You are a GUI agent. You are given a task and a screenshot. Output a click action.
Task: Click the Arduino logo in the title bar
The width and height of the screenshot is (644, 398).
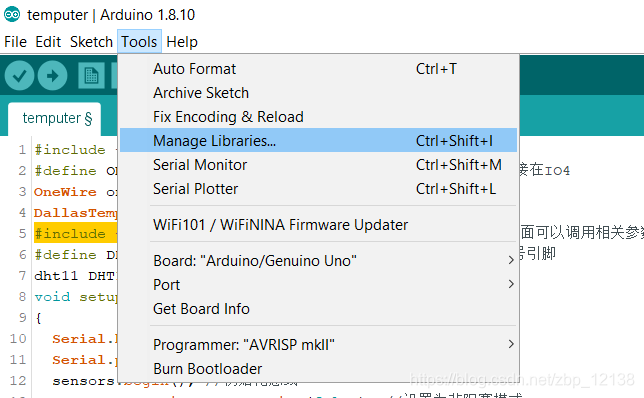tap(12, 15)
